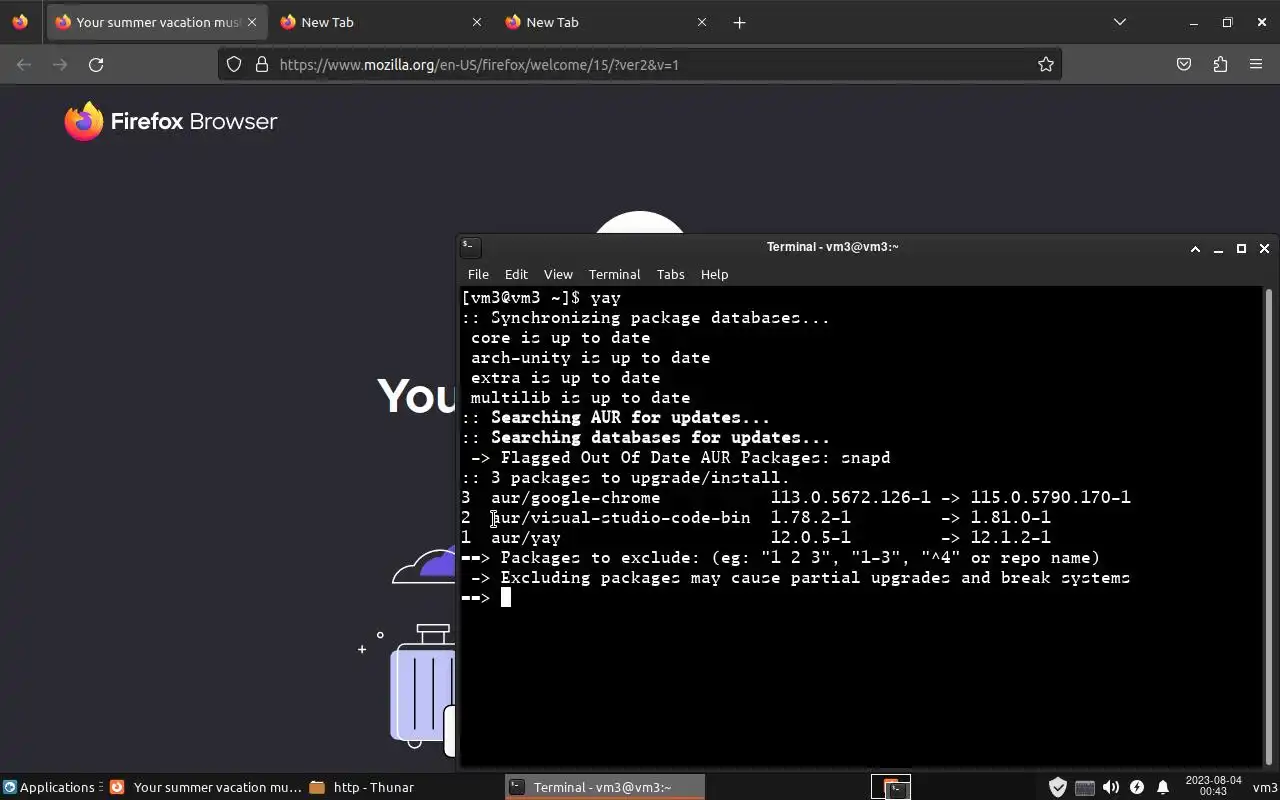1280x800 pixels.
Task: Expand the list all tabs dropdown arrow
Action: click(1120, 22)
